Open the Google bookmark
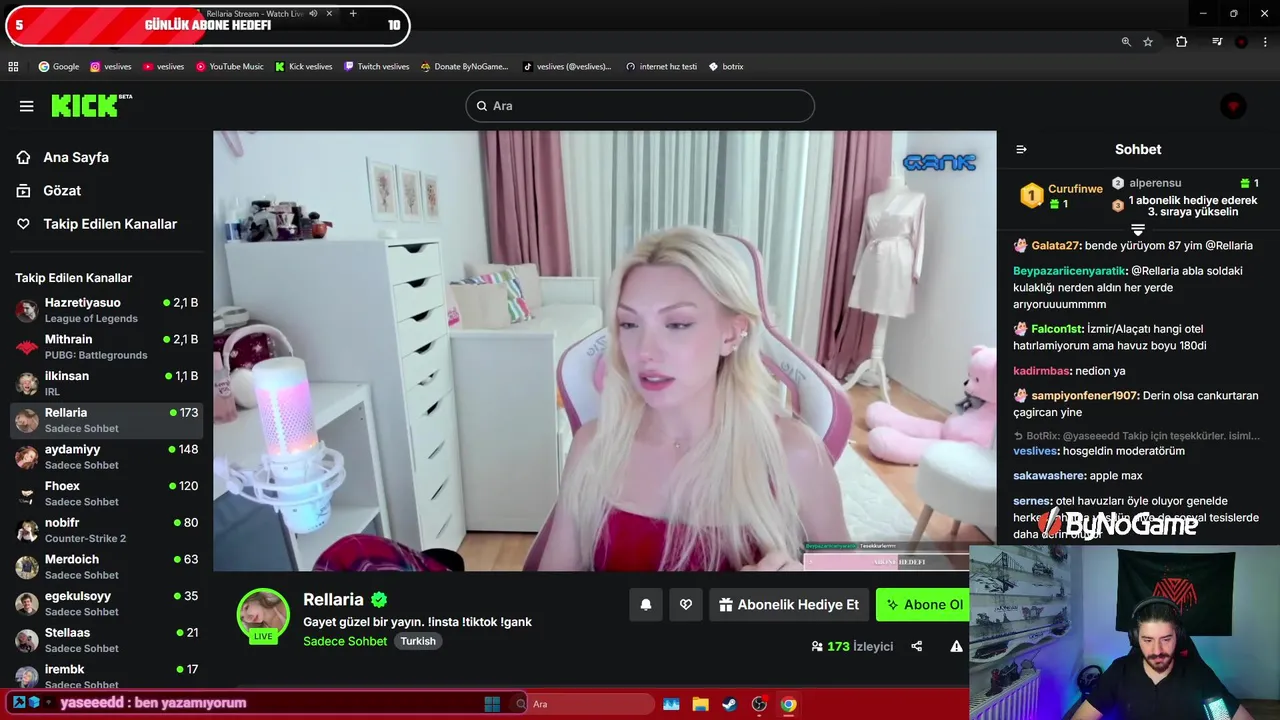 click(58, 67)
